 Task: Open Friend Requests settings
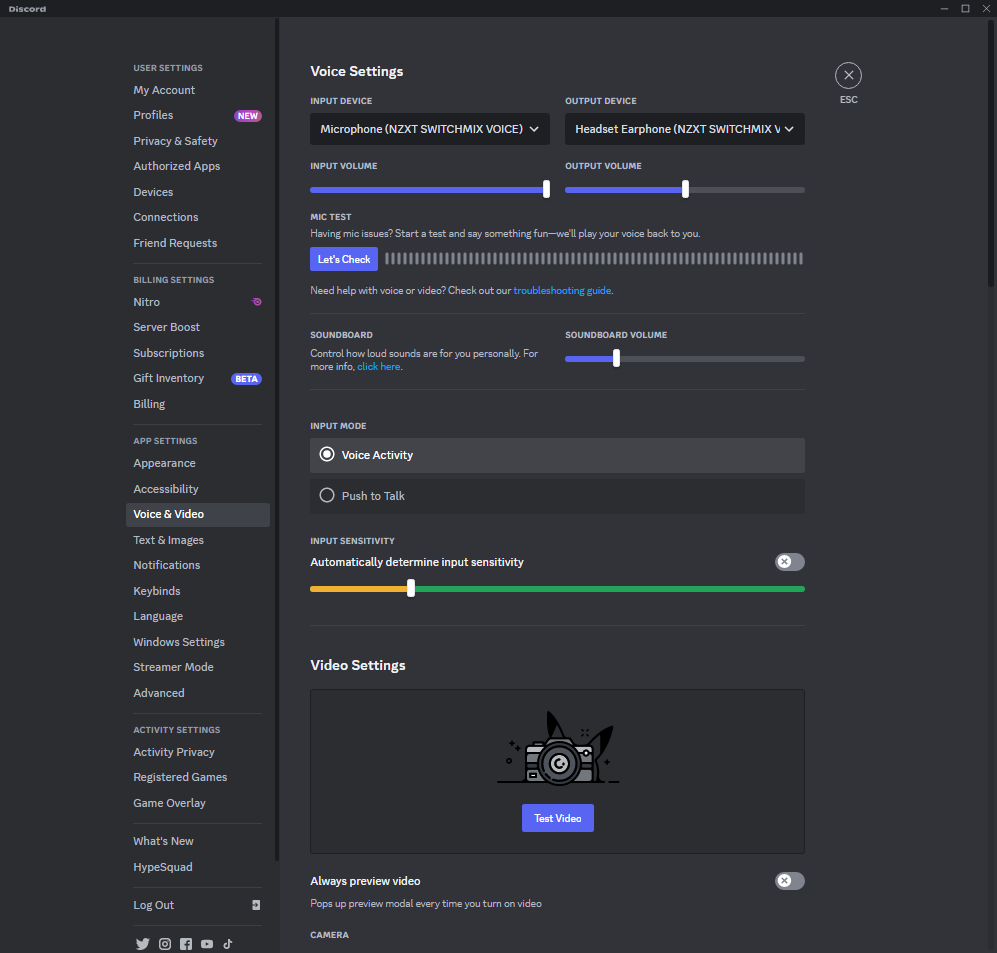click(x=198, y=243)
